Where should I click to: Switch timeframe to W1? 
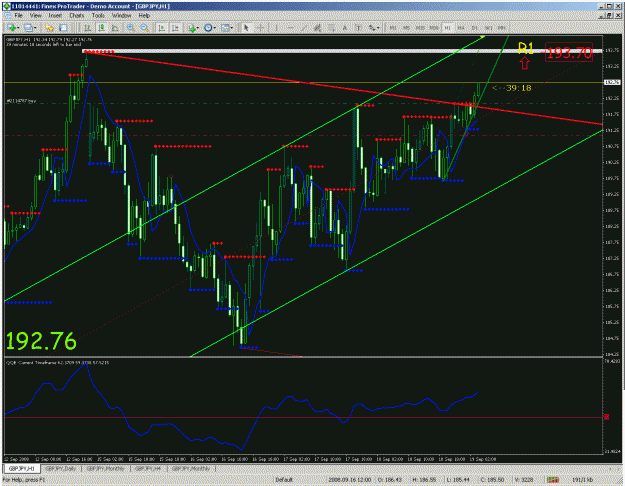tap(489, 28)
